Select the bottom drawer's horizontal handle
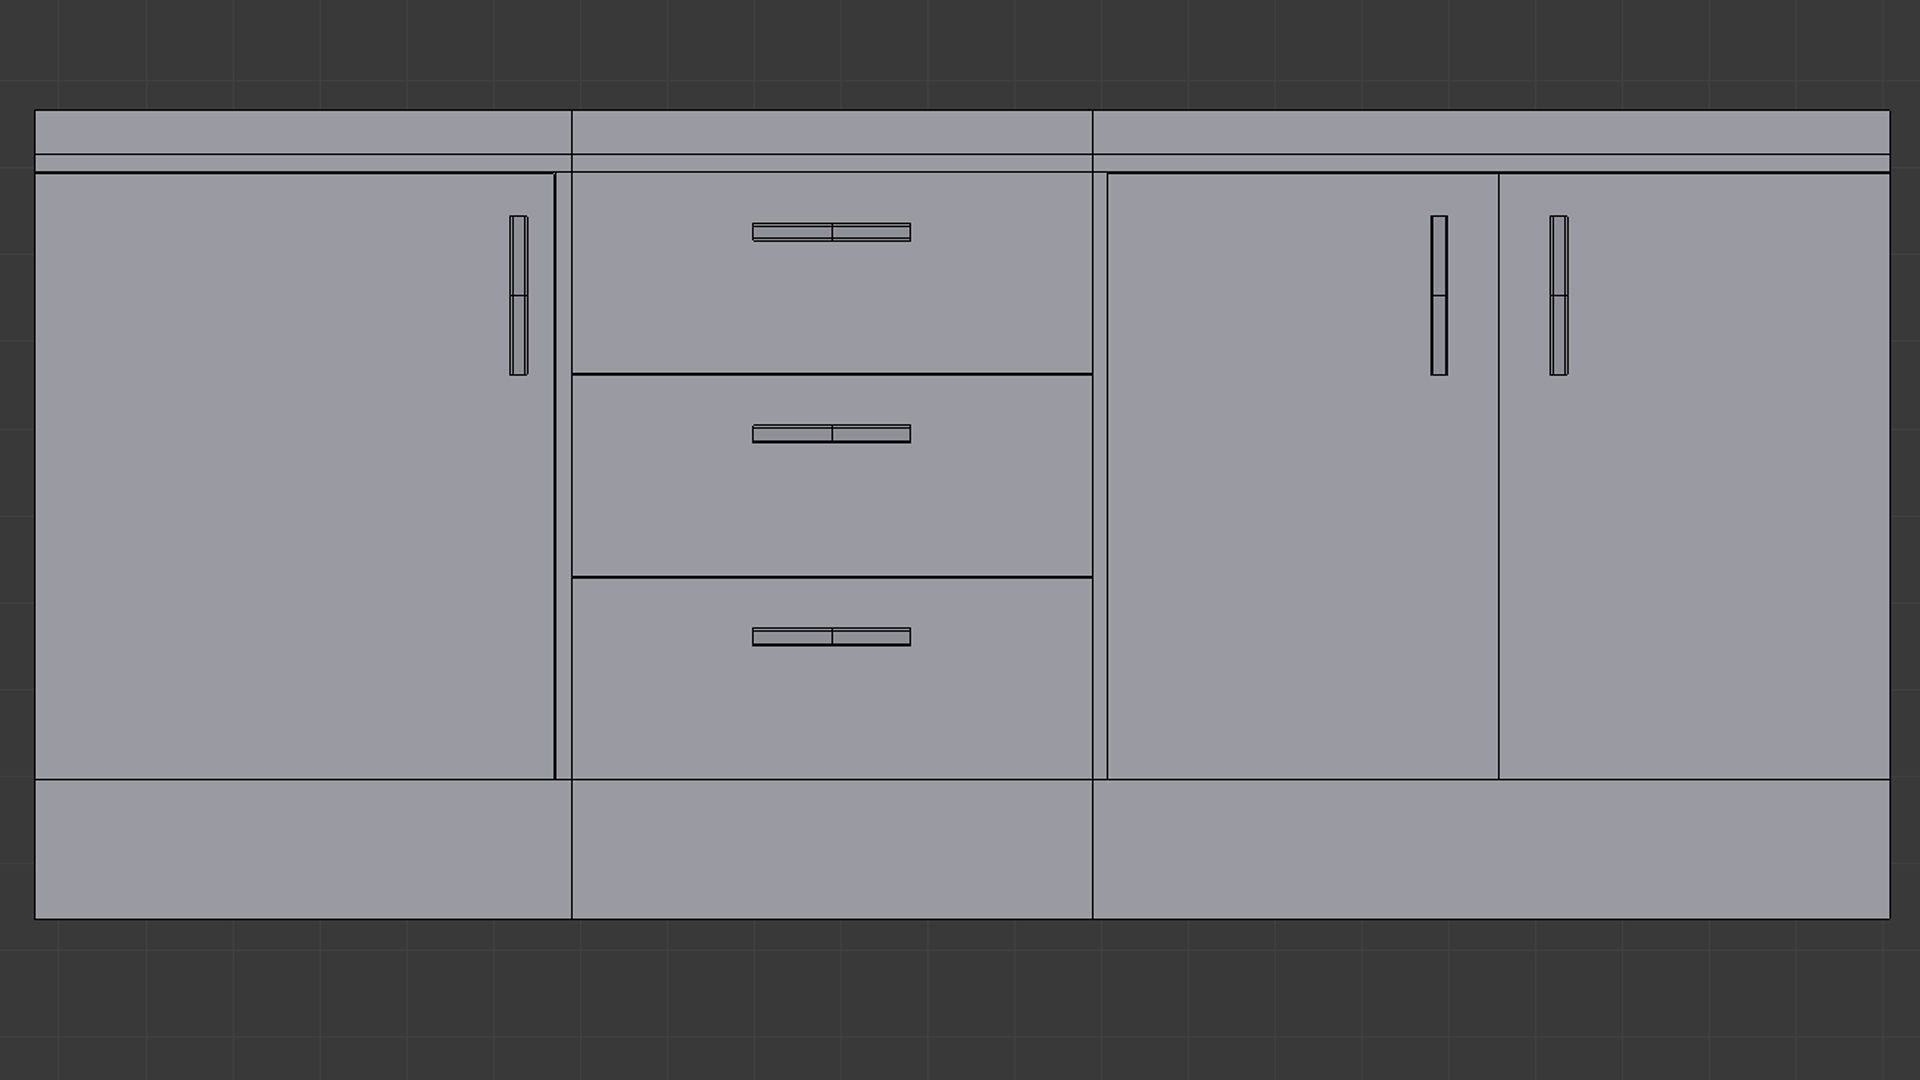Viewport: 1920px width, 1080px height. tap(832, 637)
